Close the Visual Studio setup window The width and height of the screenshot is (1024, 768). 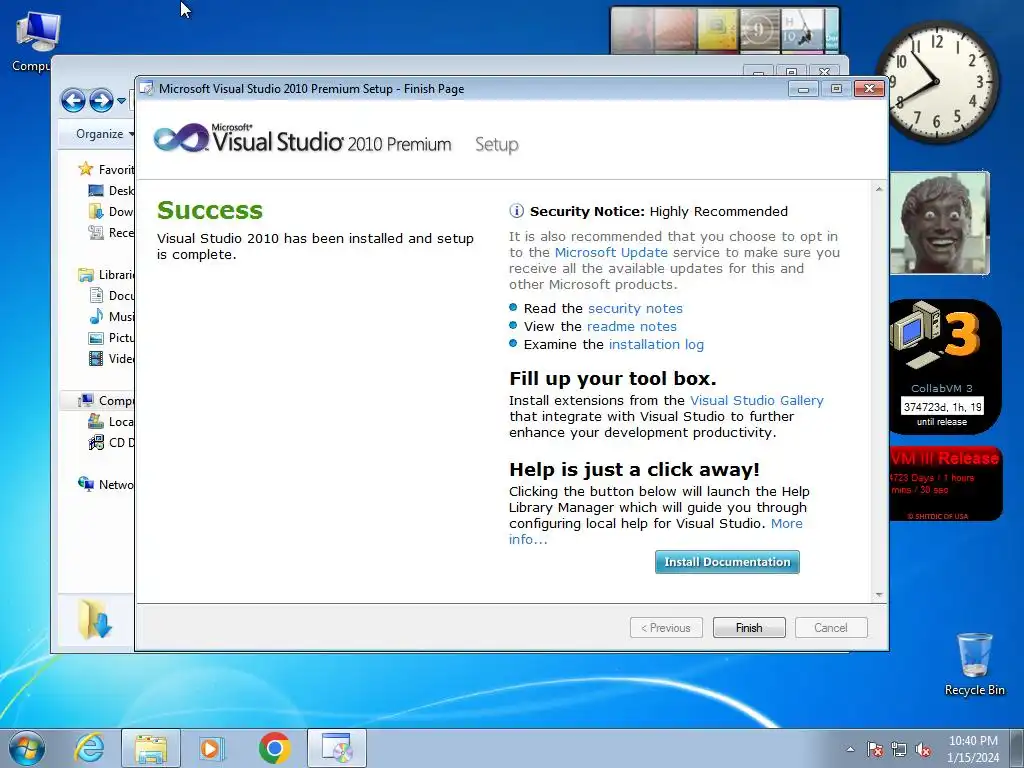(x=869, y=89)
